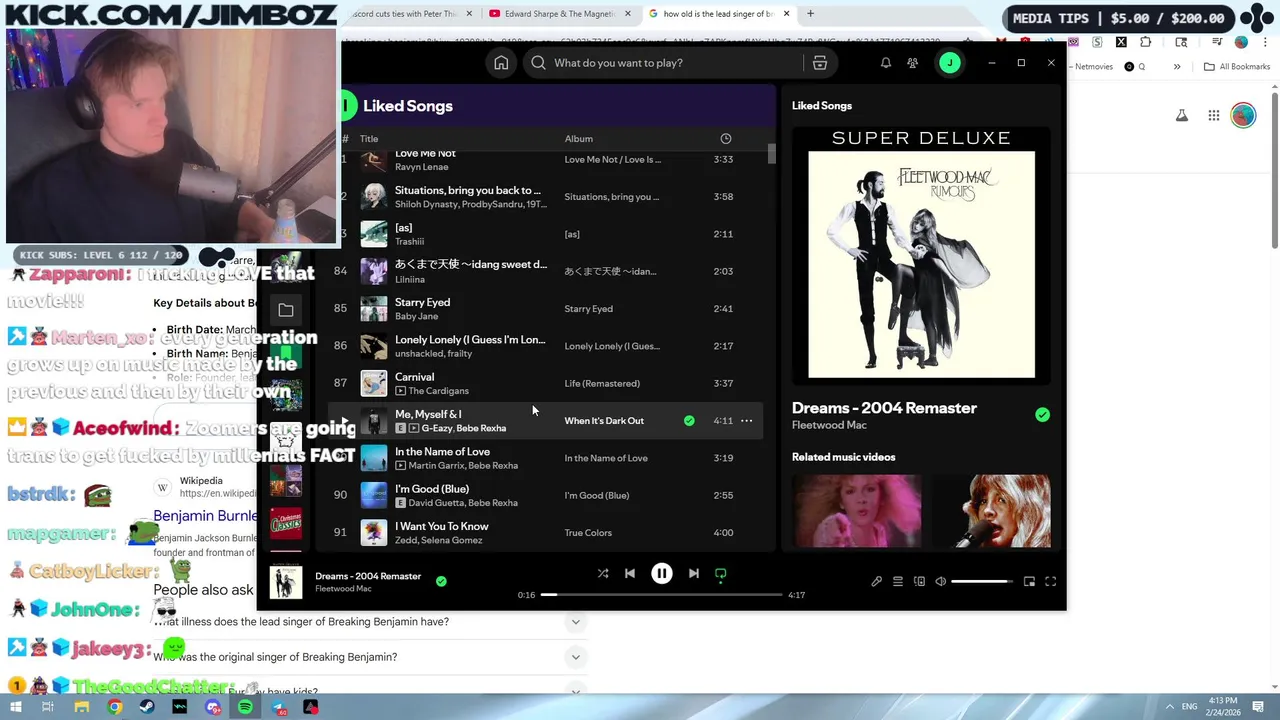Open Connect to a device icon

(x=919, y=581)
